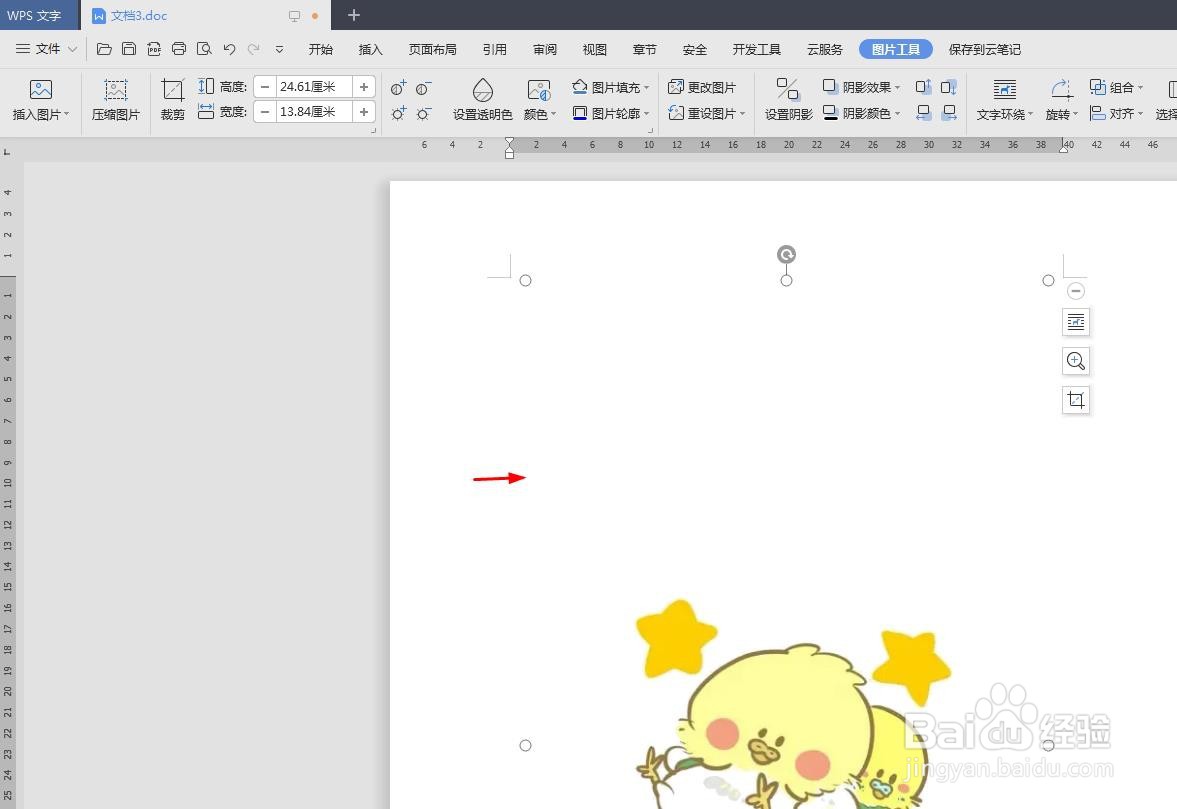Click the 高度 value field
1177x809 pixels.
tap(315, 87)
